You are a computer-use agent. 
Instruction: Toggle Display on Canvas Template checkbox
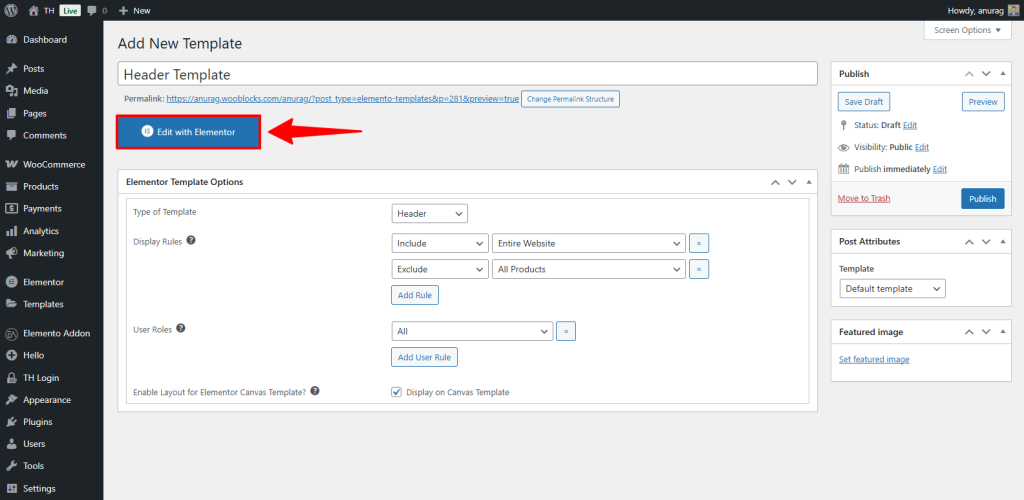tap(397, 392)
